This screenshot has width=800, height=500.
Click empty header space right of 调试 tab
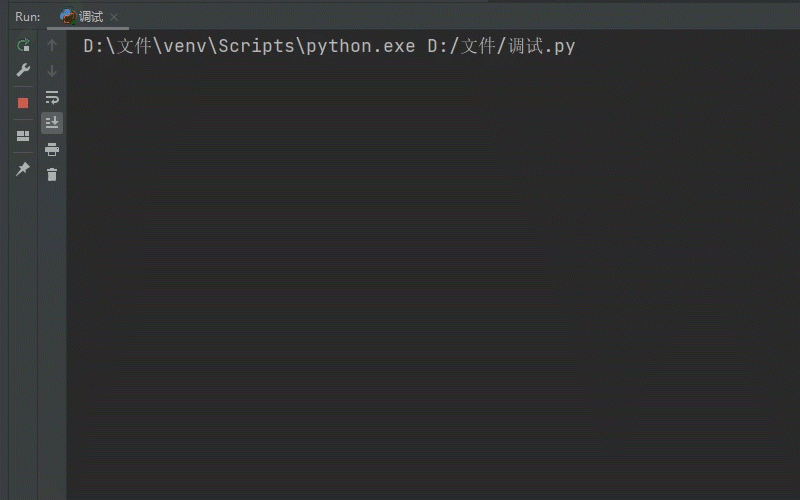coord(450,17)
